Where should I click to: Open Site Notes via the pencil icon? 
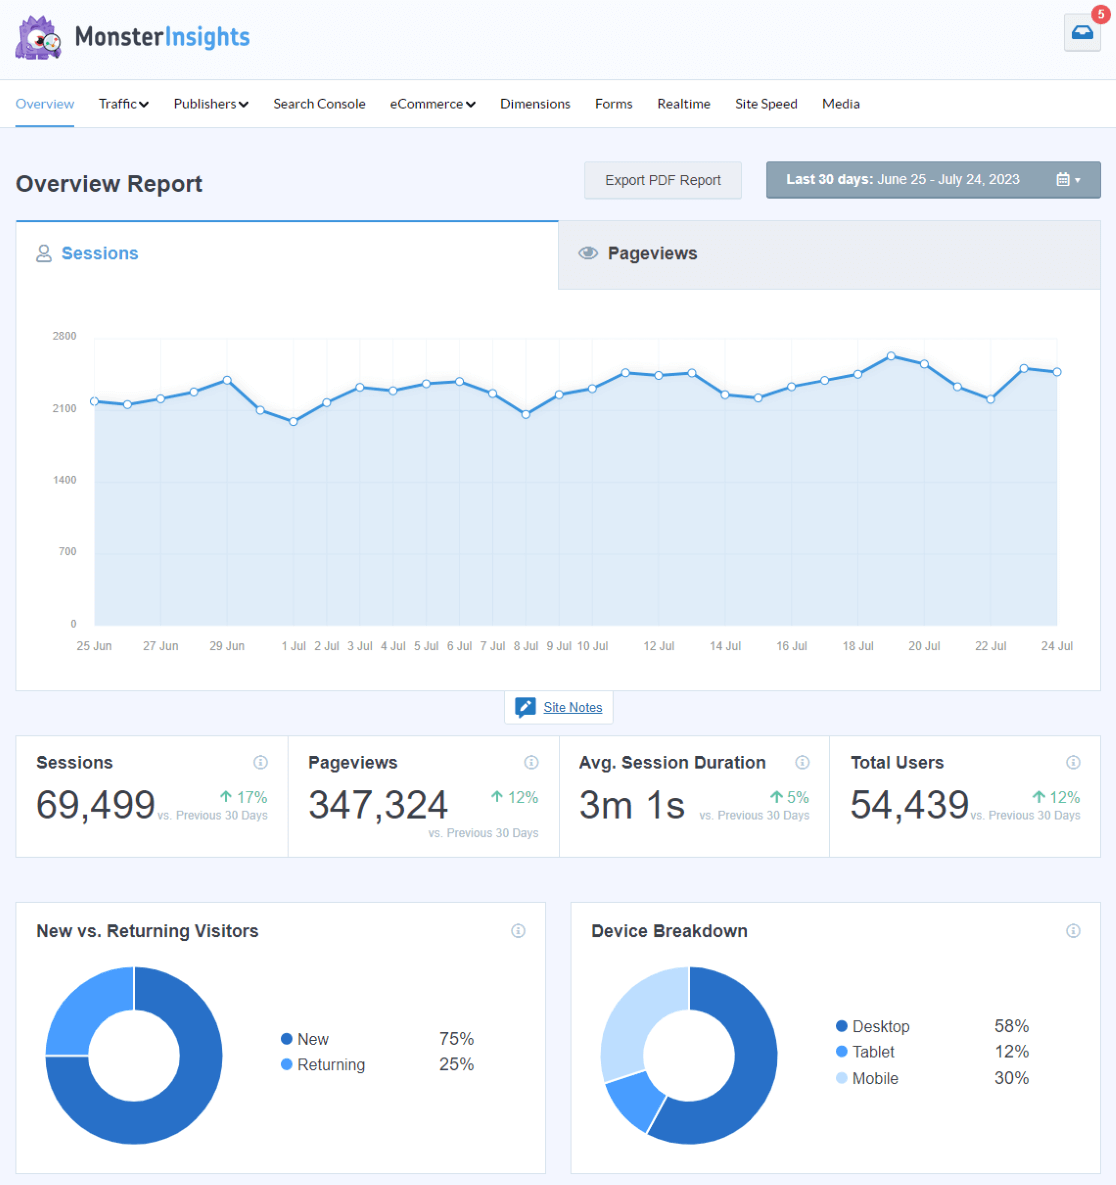click(523, 707)
